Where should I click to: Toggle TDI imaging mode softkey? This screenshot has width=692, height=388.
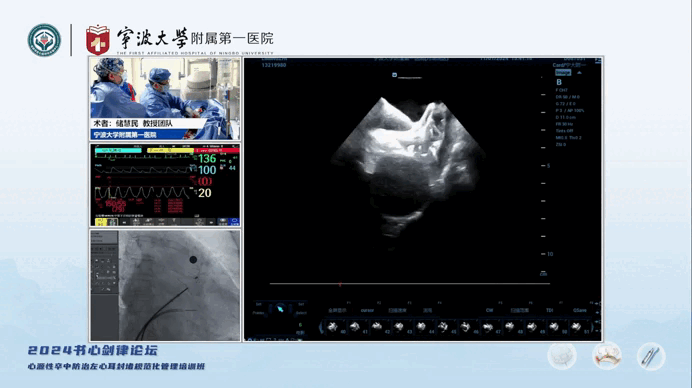549,310
